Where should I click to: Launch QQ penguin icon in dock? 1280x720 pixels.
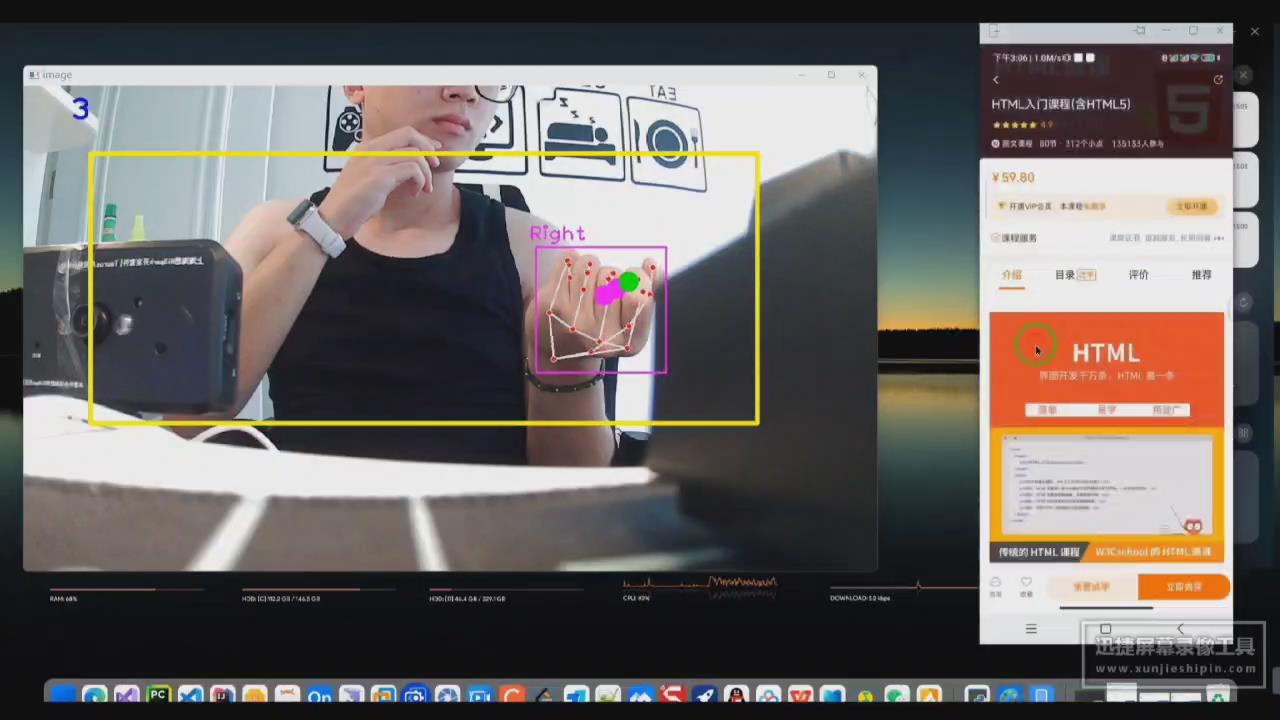(x=736, y=696)
